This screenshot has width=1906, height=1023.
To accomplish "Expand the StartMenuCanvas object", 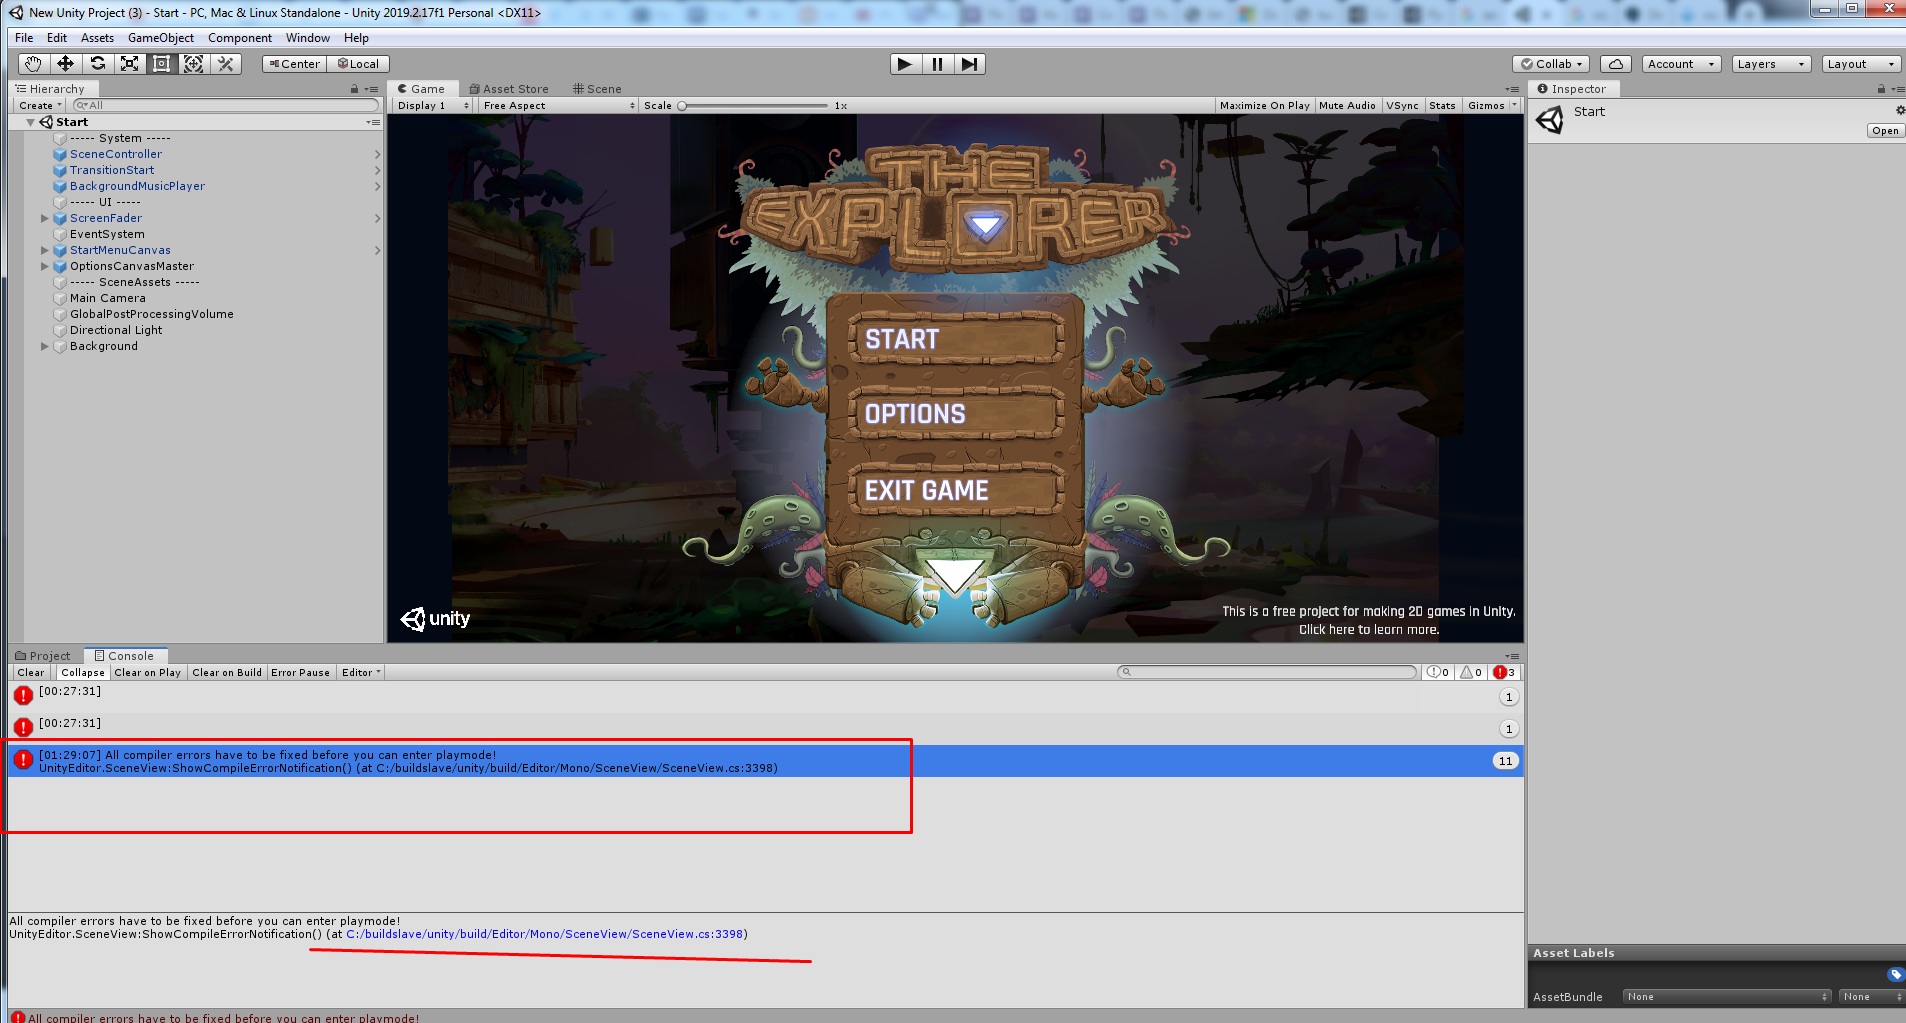I will pos(44,250).
